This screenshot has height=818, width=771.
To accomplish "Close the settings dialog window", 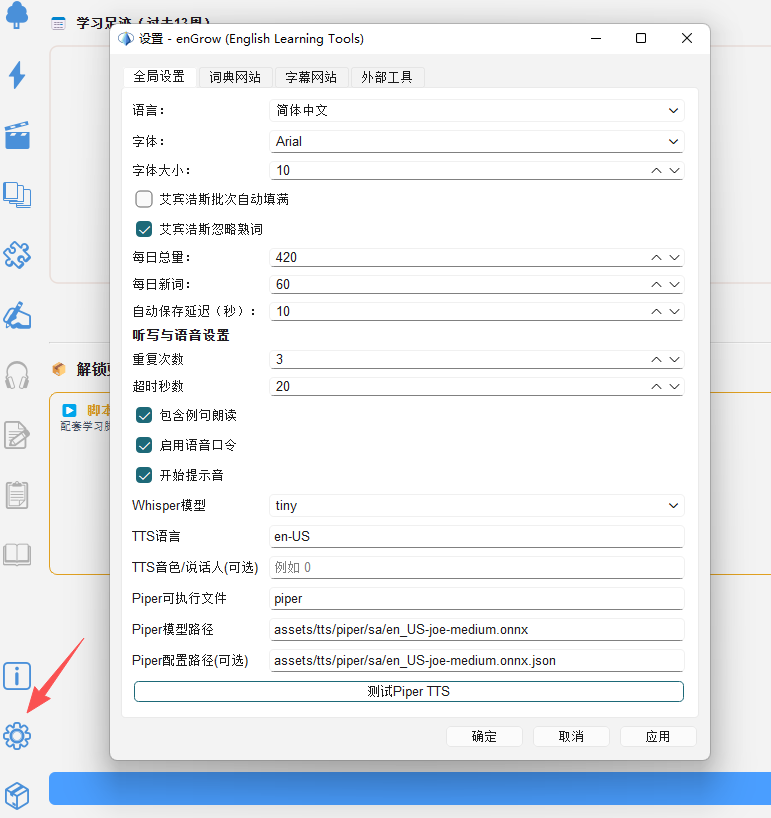I will (x=687, y=38).
